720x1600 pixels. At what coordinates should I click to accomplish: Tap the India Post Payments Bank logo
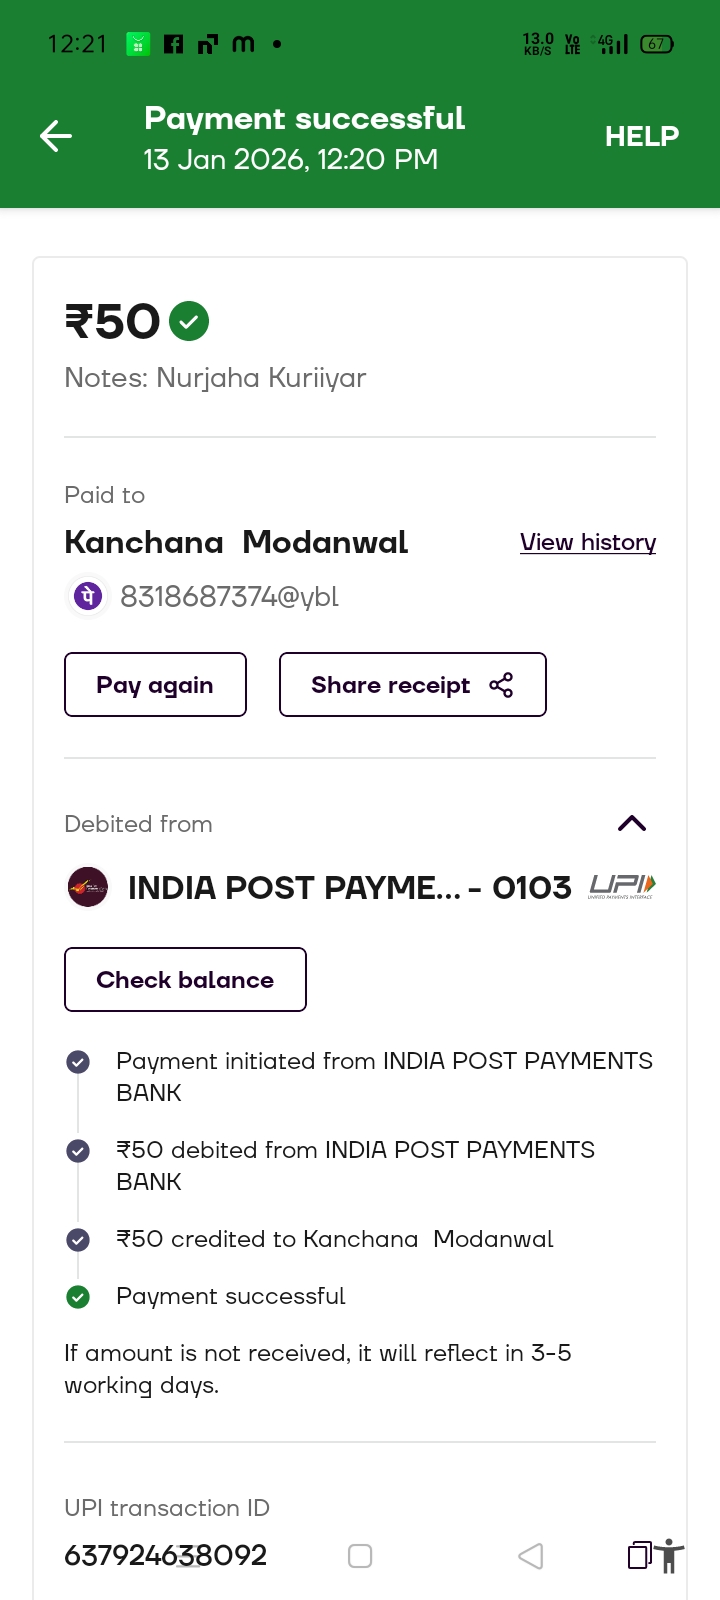88,887
